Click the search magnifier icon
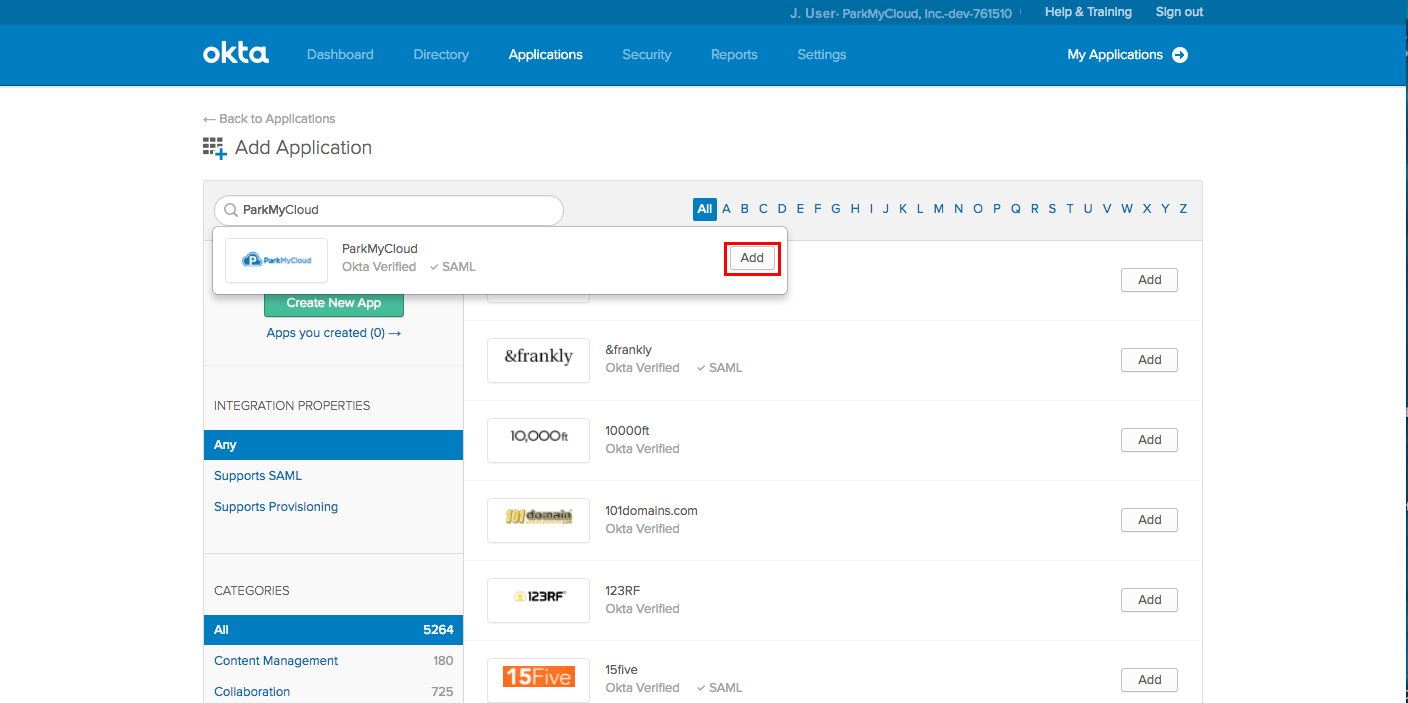This screenshot has height=703, width=1408. click(231, 210)
